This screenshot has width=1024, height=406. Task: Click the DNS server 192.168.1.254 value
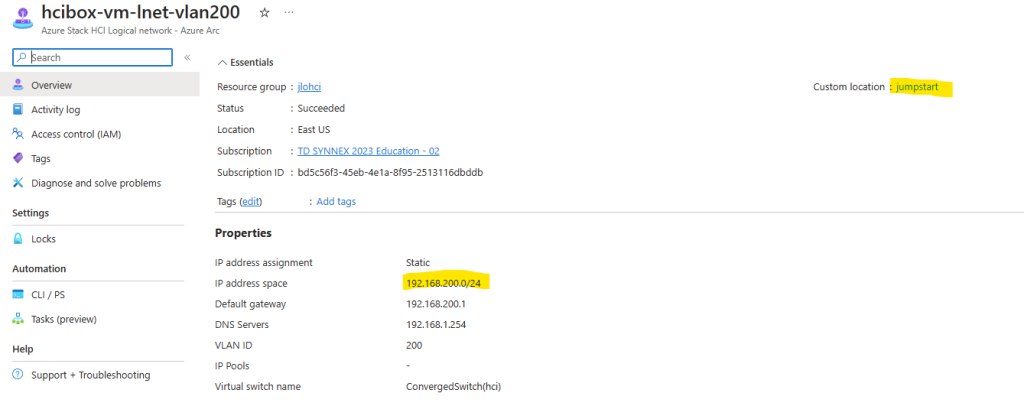[x=436, y=324]
